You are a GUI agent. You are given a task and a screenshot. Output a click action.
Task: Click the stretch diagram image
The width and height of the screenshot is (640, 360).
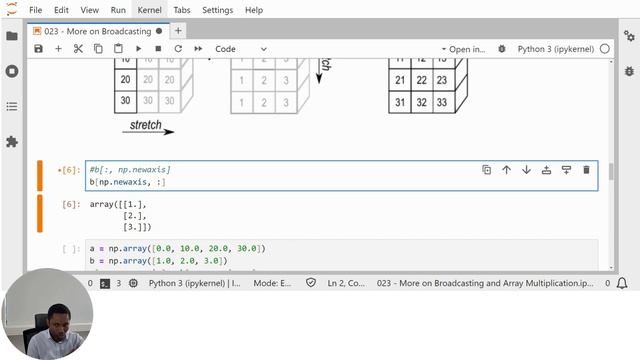(291, 98)
